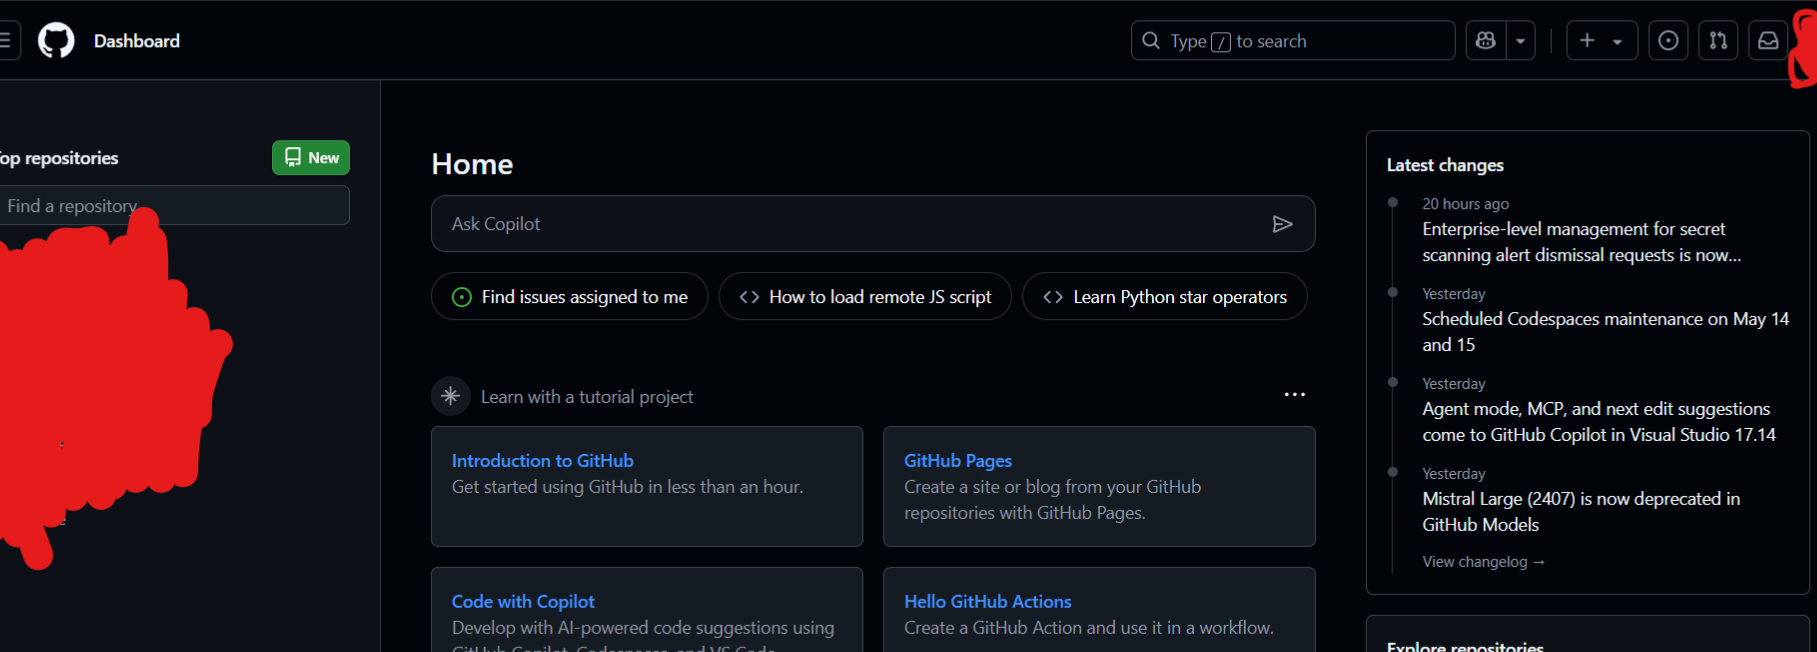Open the notifications inbox icon

coord(1768,41)
